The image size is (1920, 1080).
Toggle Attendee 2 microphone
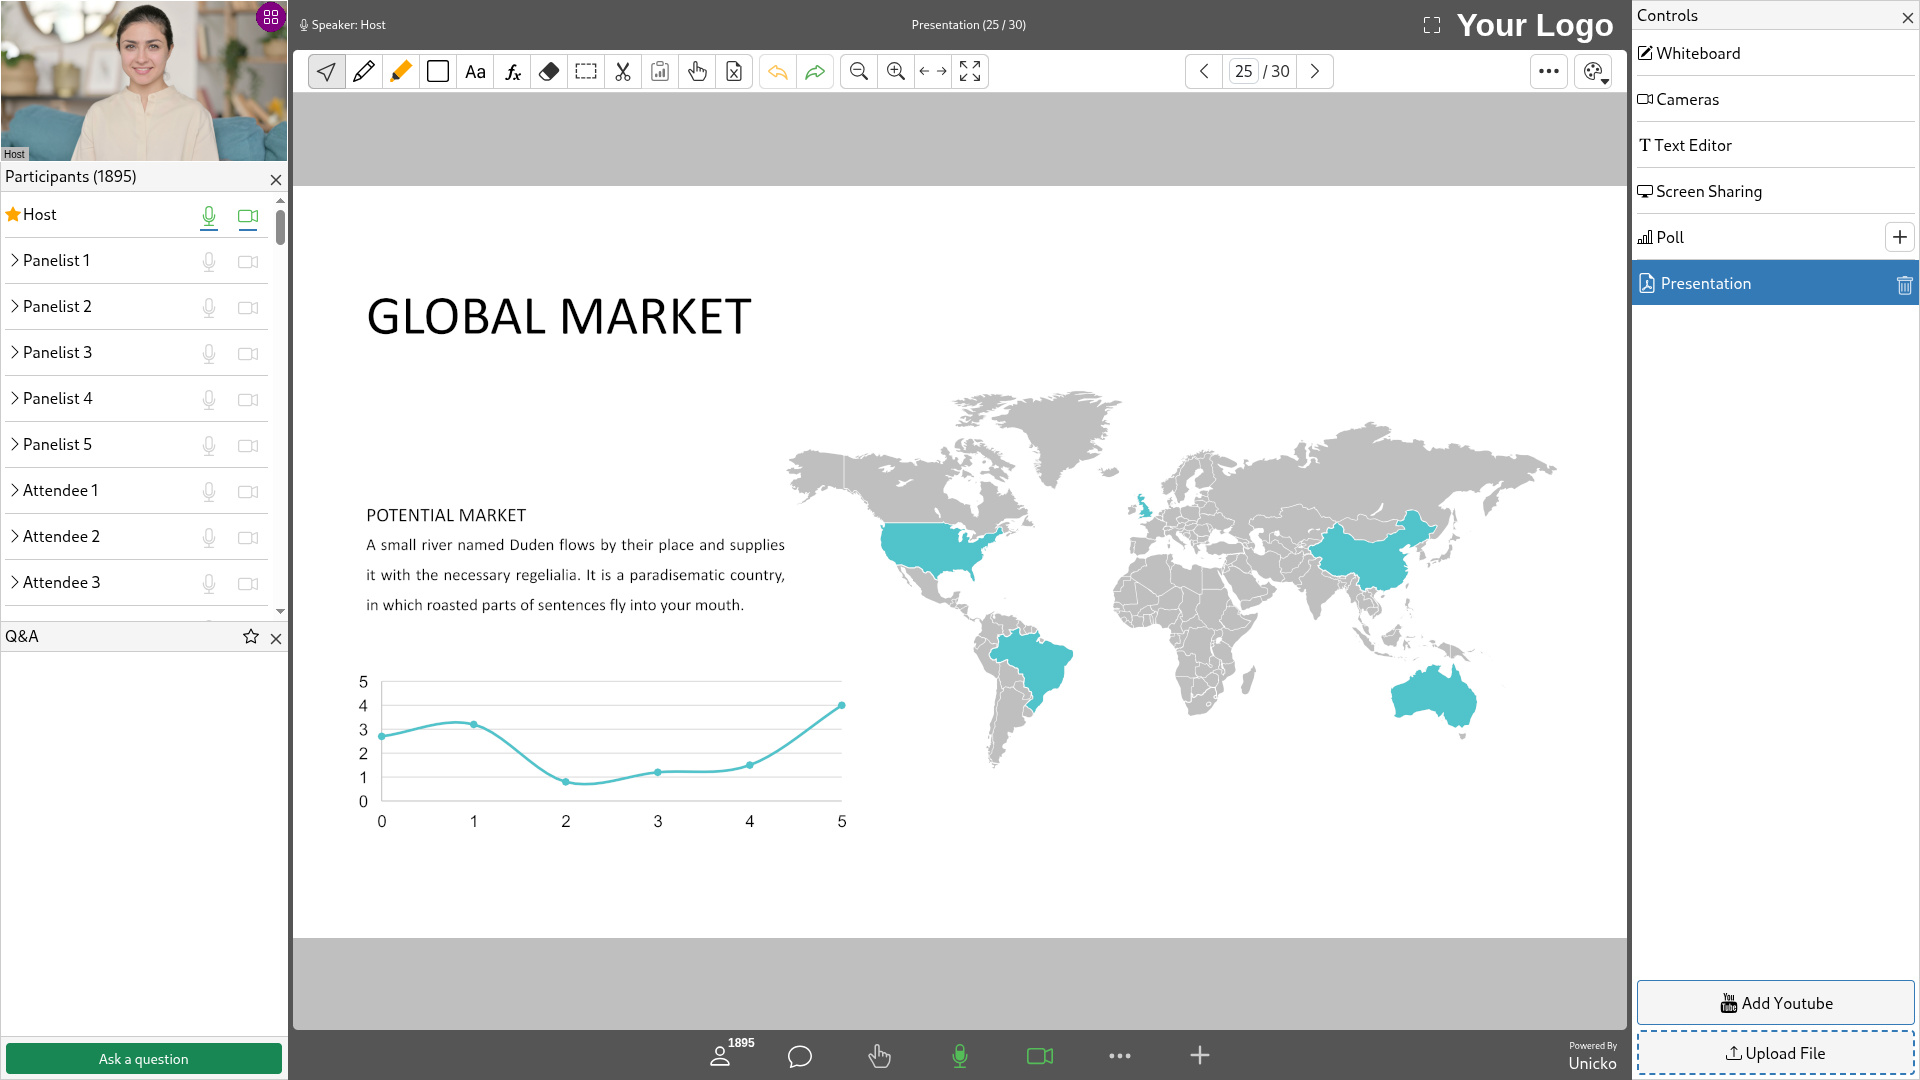209,538
